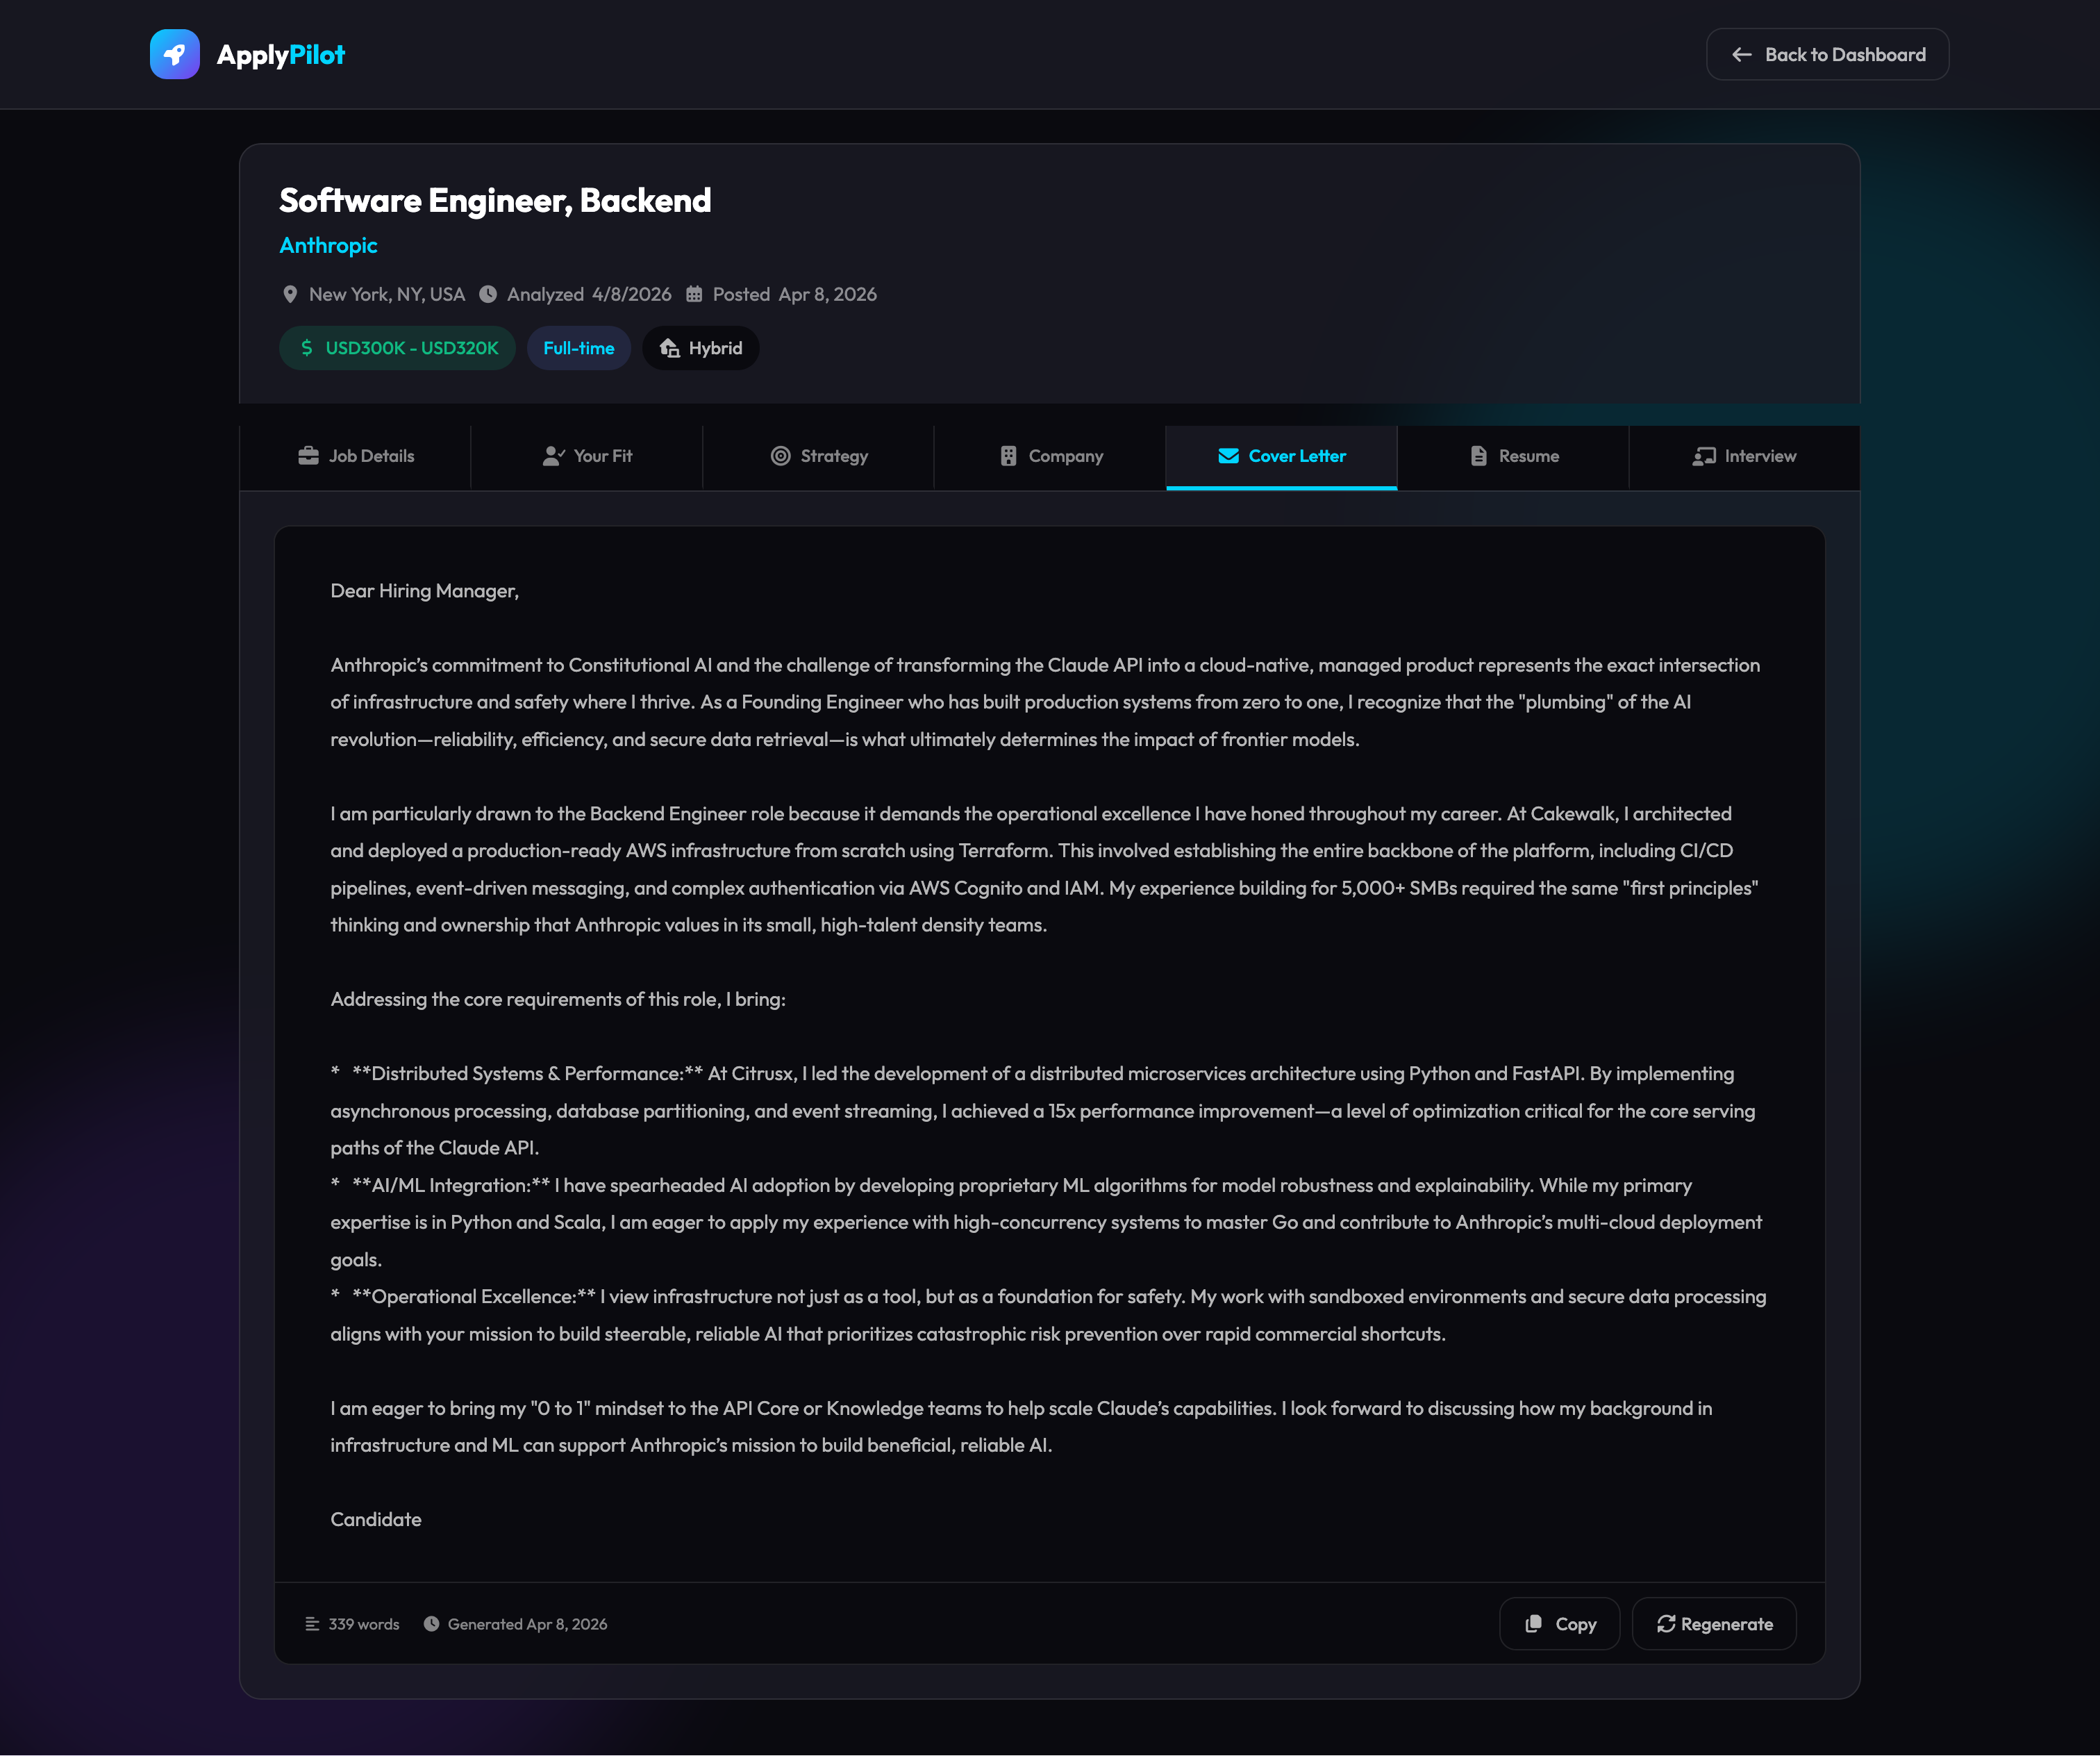Screen dimensions: 2100x1756
Task: Click the document icon on Resume tab
Action: tap(1478, 456)
